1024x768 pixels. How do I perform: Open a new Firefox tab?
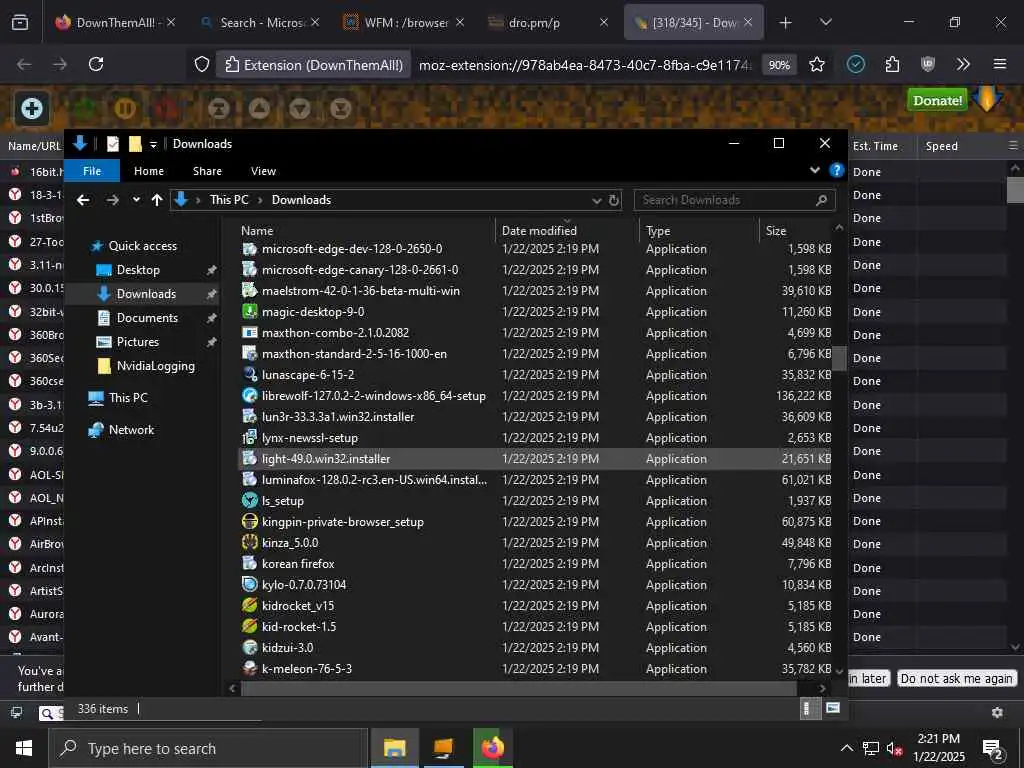[x=785, y=22]
